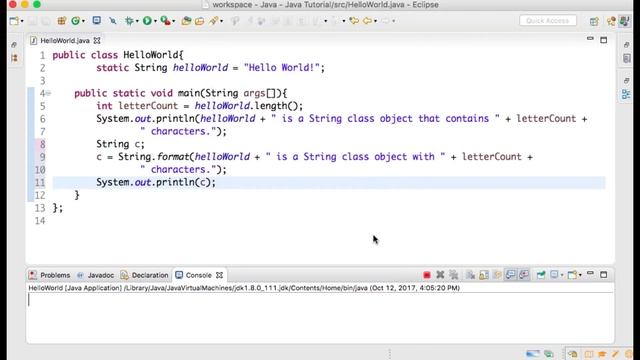Screen dimensions: 640x360
Task: Maximize the editor area
Action: click(x=604, y=40)
